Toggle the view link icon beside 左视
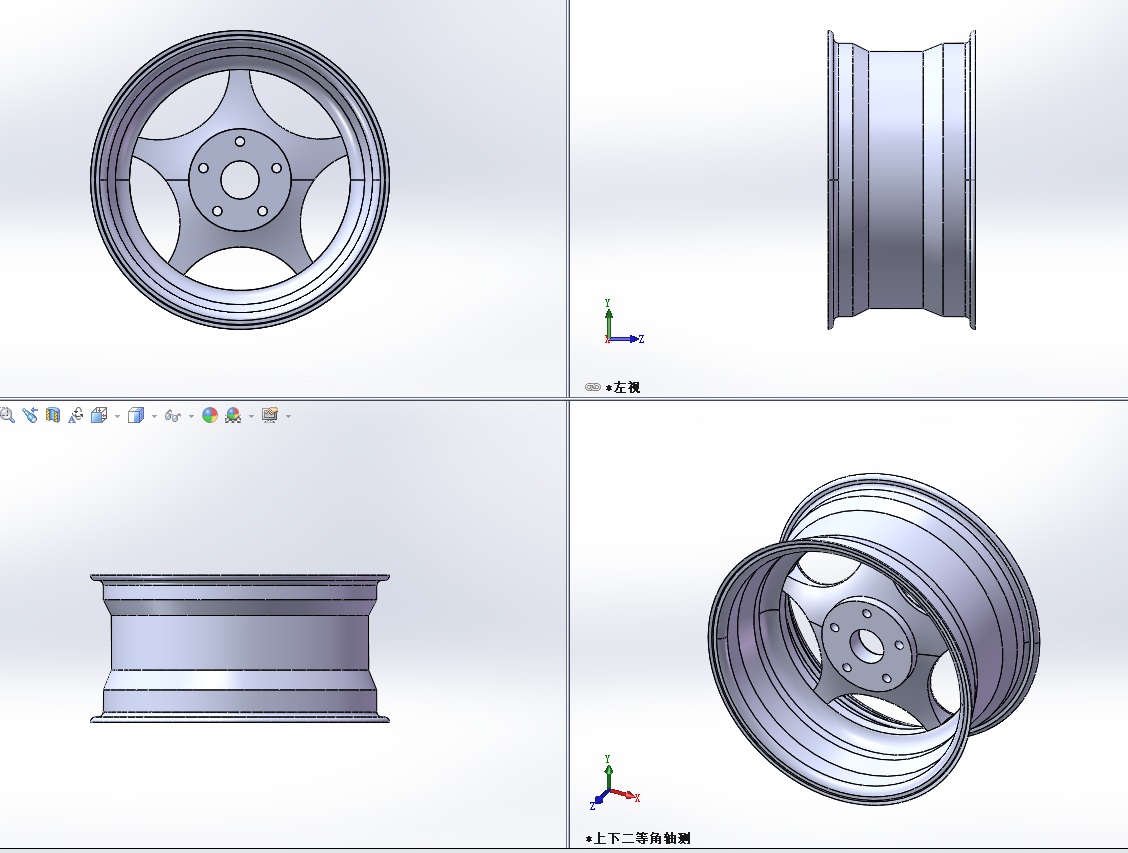 [592, 387]
